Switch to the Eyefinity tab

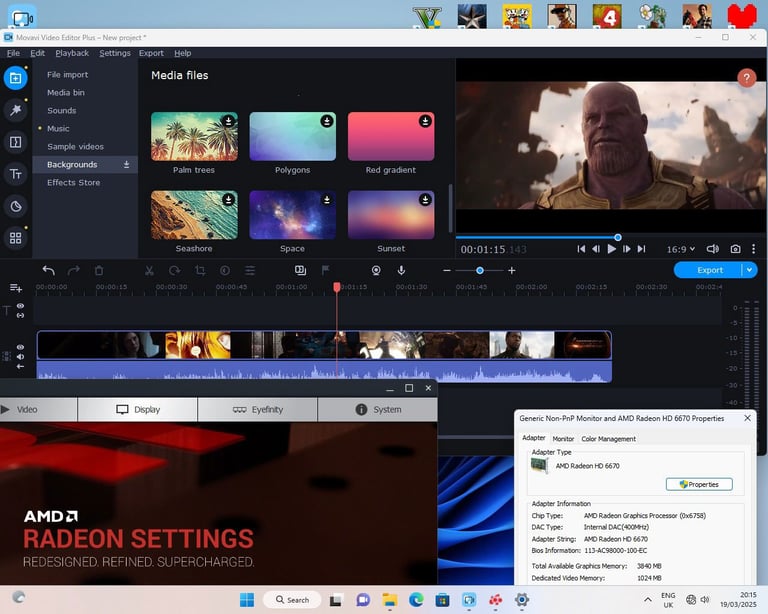[x=258, y=409]
